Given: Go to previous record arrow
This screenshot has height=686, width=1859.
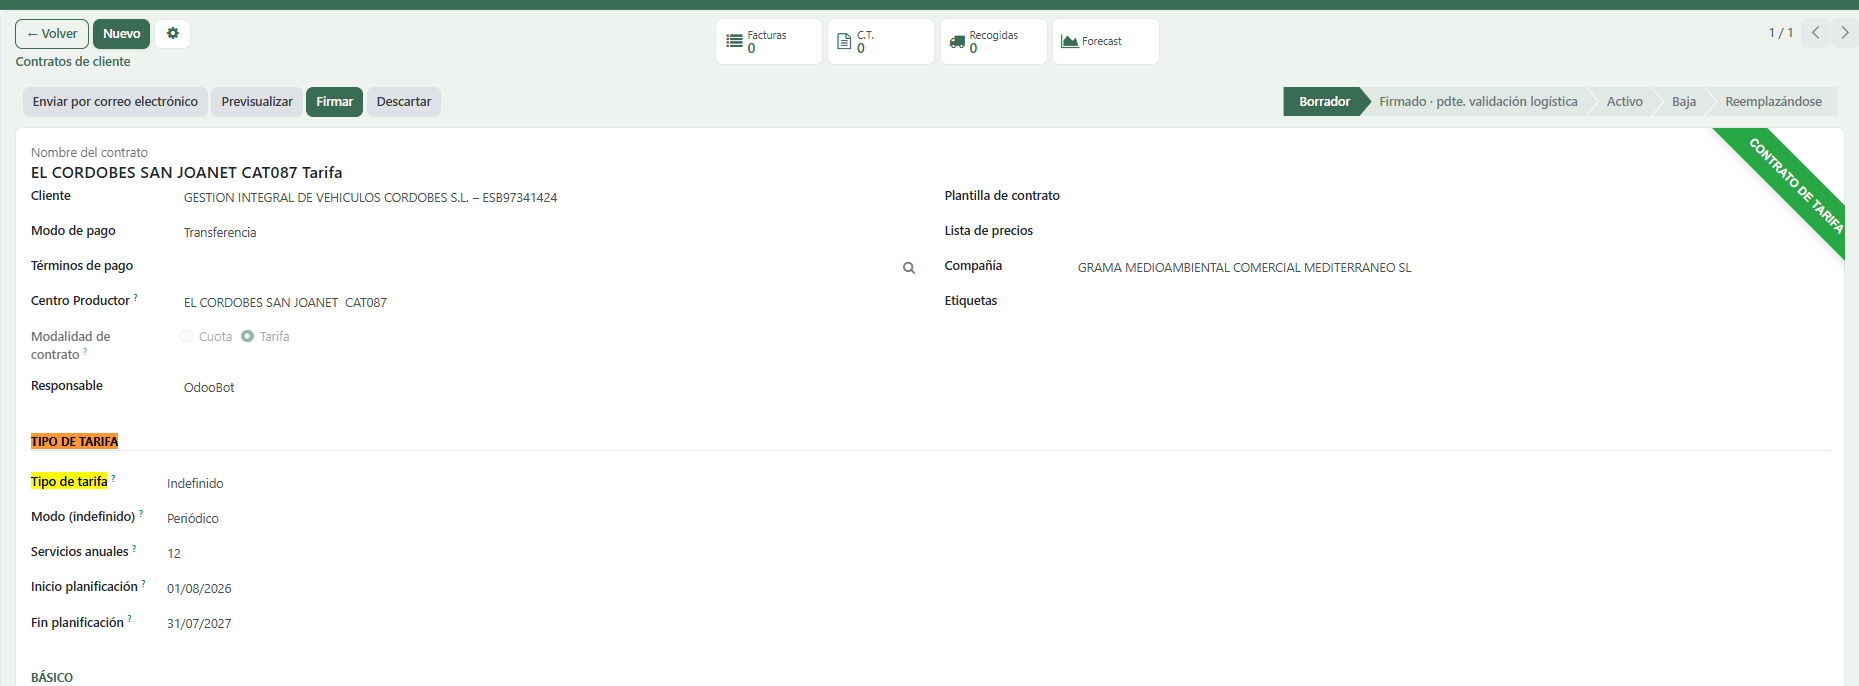Looking at the screenshot, I should [1816, 33].
